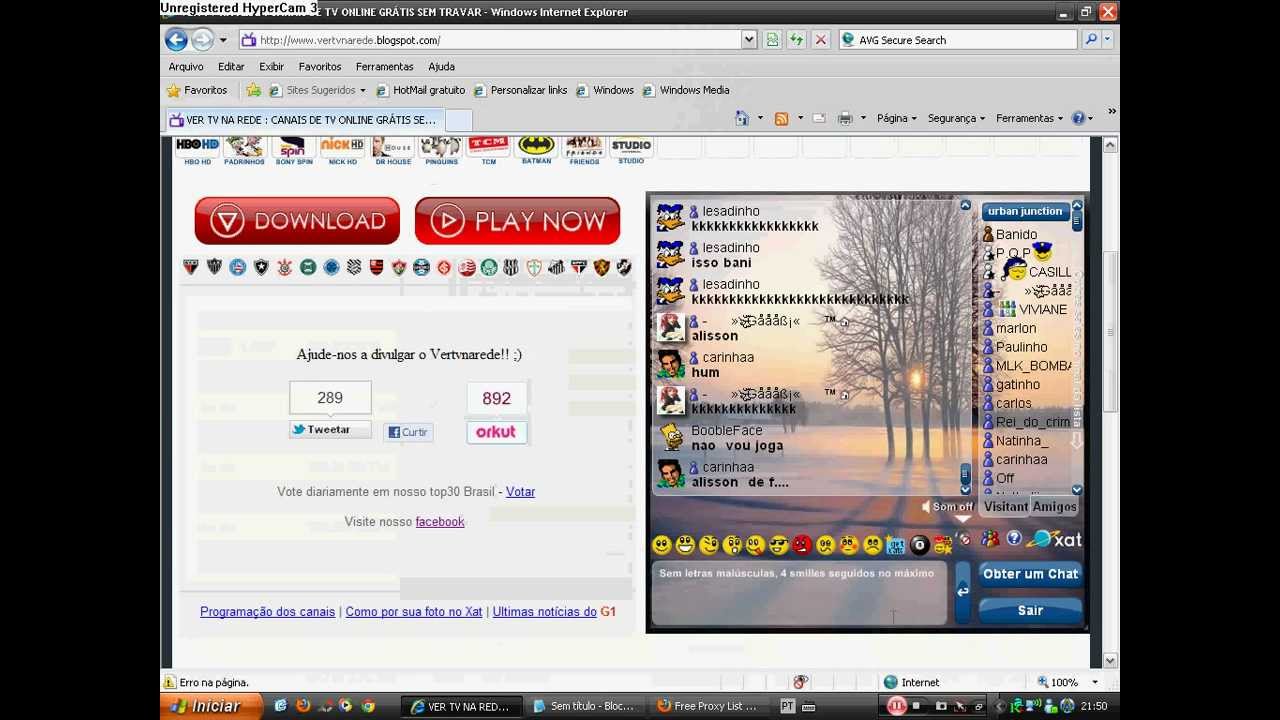1280x720 pixels.
Task: Select the Flamengo team crest
Action: click(376, 267)
